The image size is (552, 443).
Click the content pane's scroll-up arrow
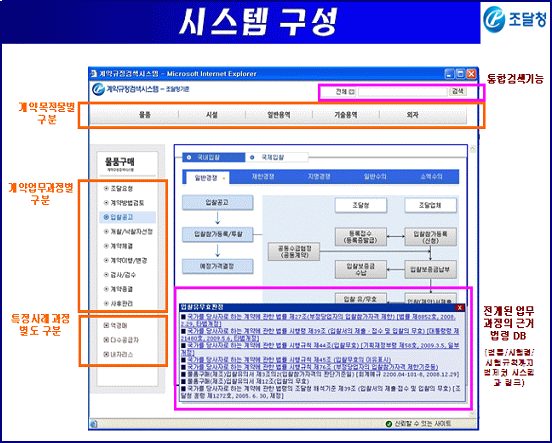pos(472,149)
